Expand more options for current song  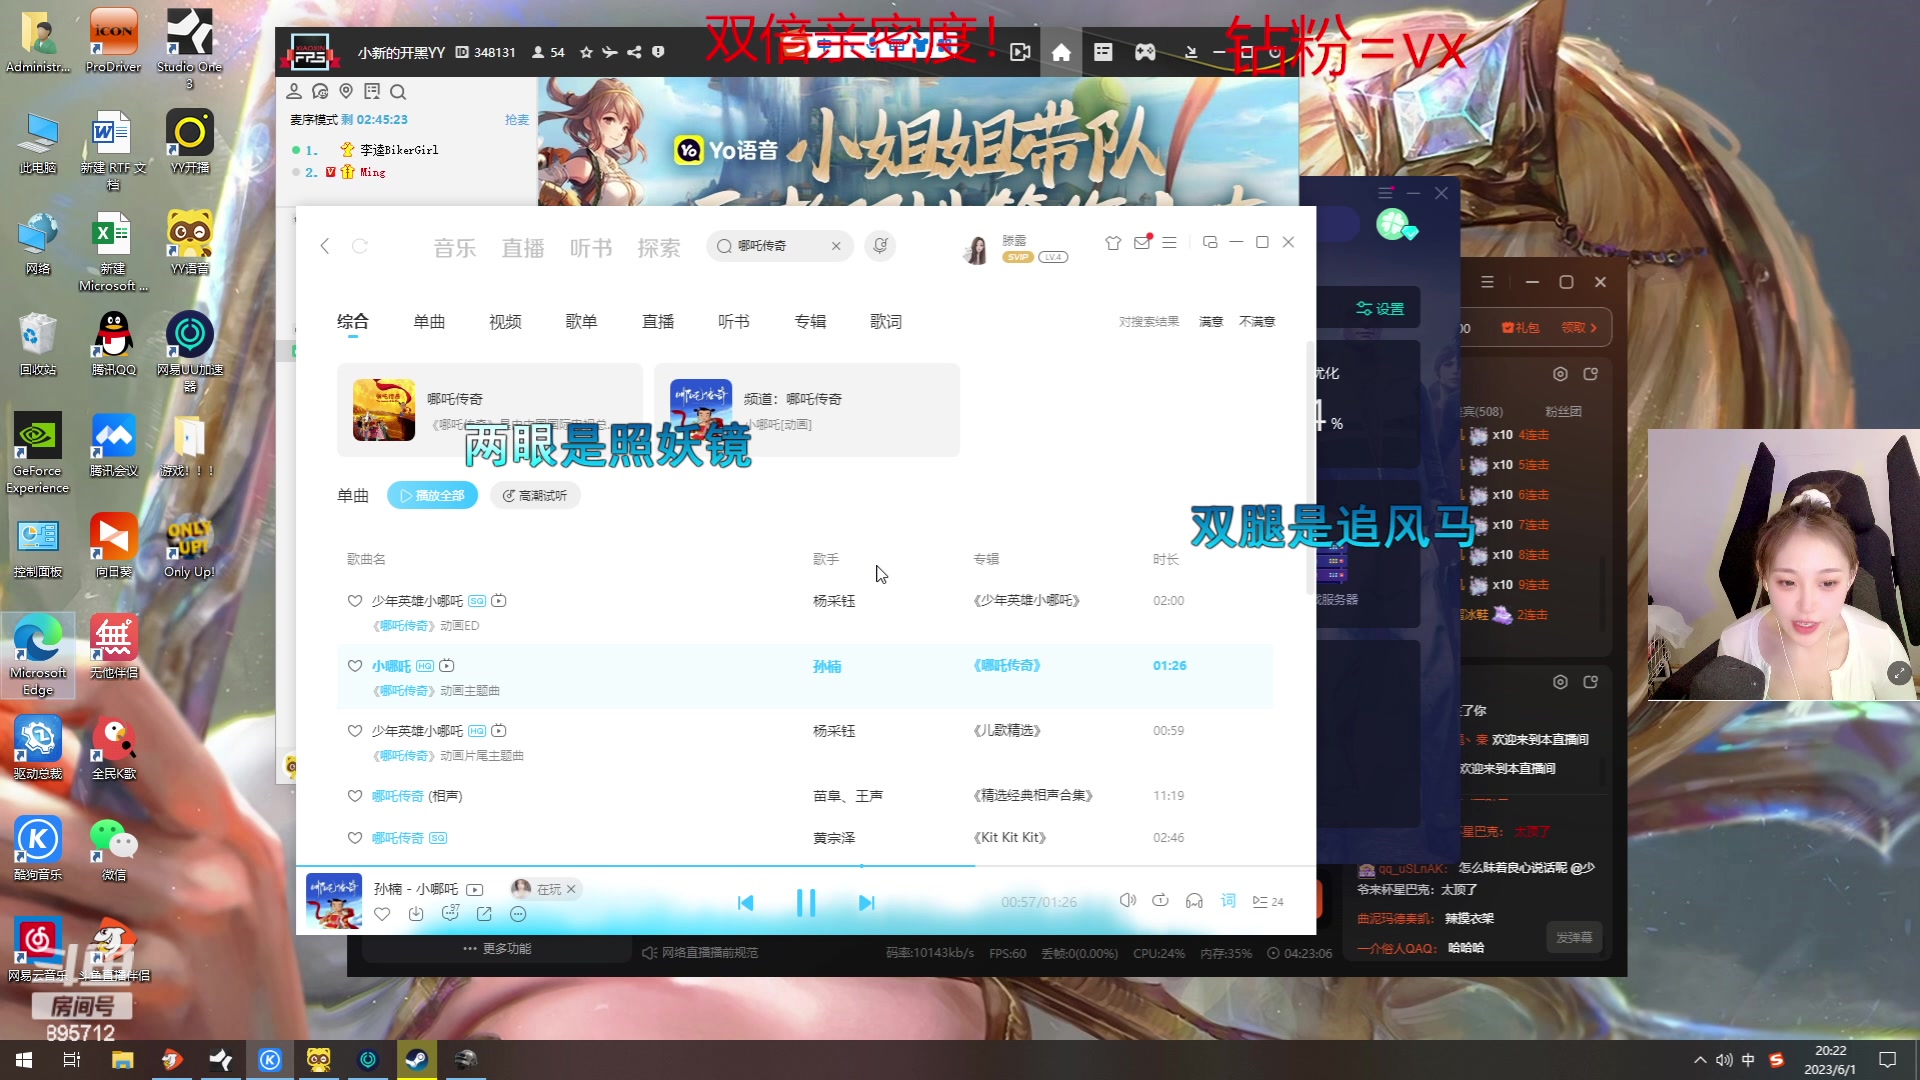click(518, 914)
